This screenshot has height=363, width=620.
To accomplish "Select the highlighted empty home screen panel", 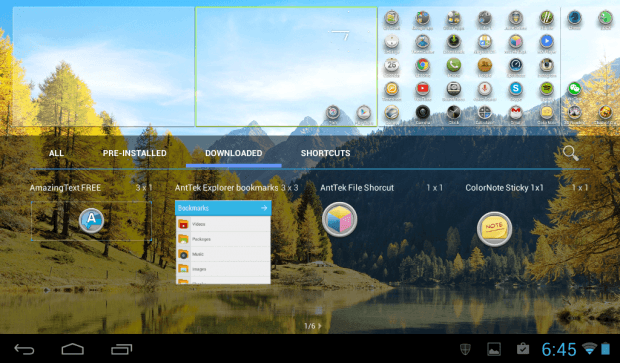I will pyautogui.click(x=286, y=66).
